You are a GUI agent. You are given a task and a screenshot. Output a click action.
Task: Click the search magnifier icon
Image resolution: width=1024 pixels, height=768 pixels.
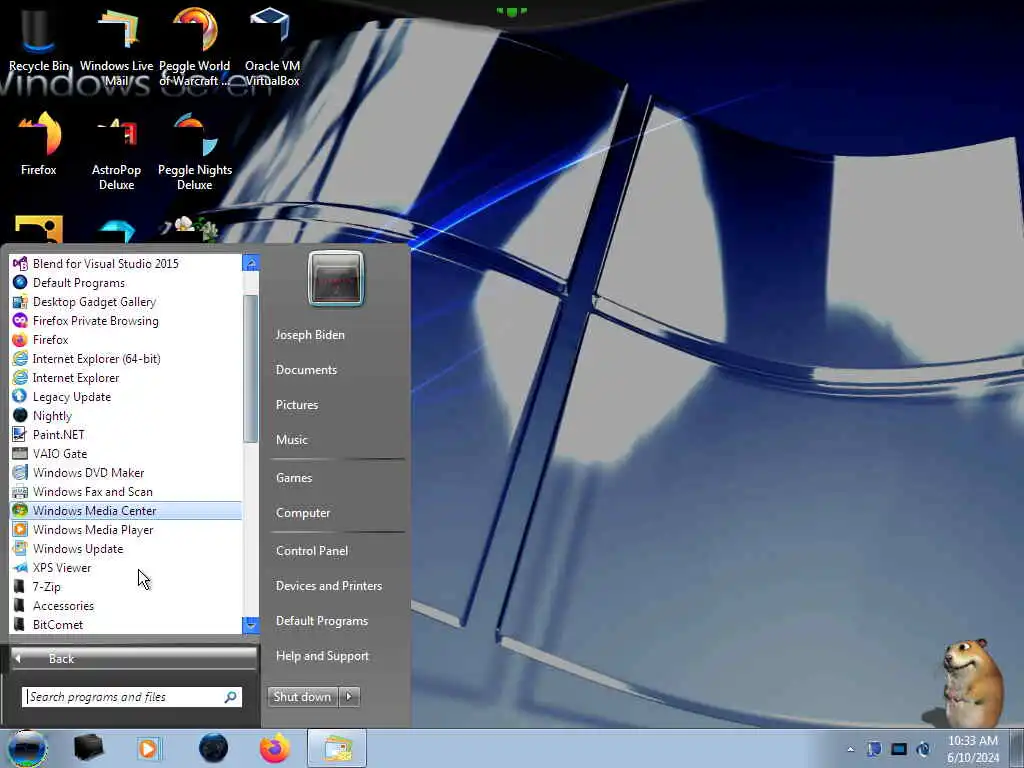pos(231,697)
